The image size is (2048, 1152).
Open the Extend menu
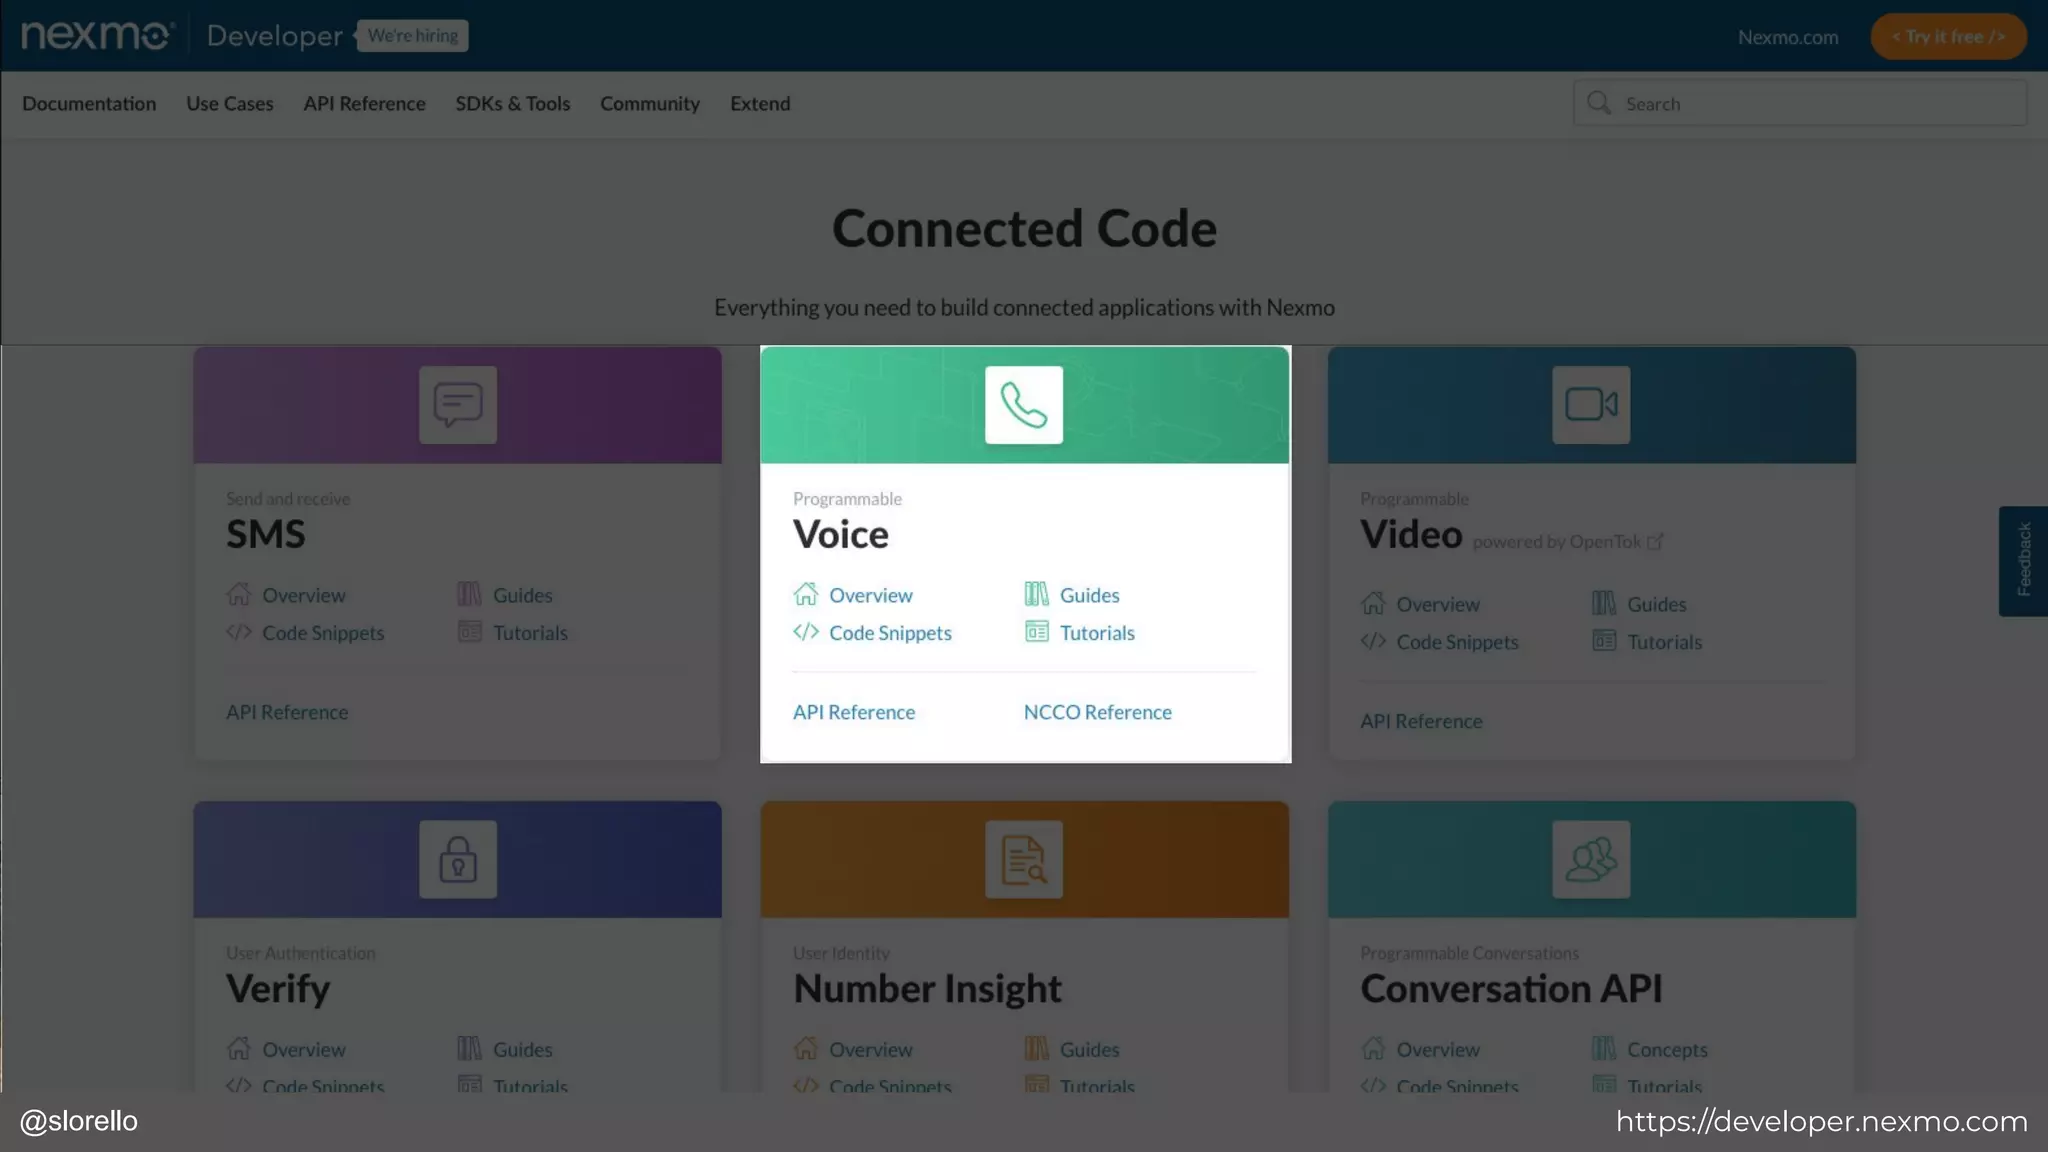click(760, 104)
